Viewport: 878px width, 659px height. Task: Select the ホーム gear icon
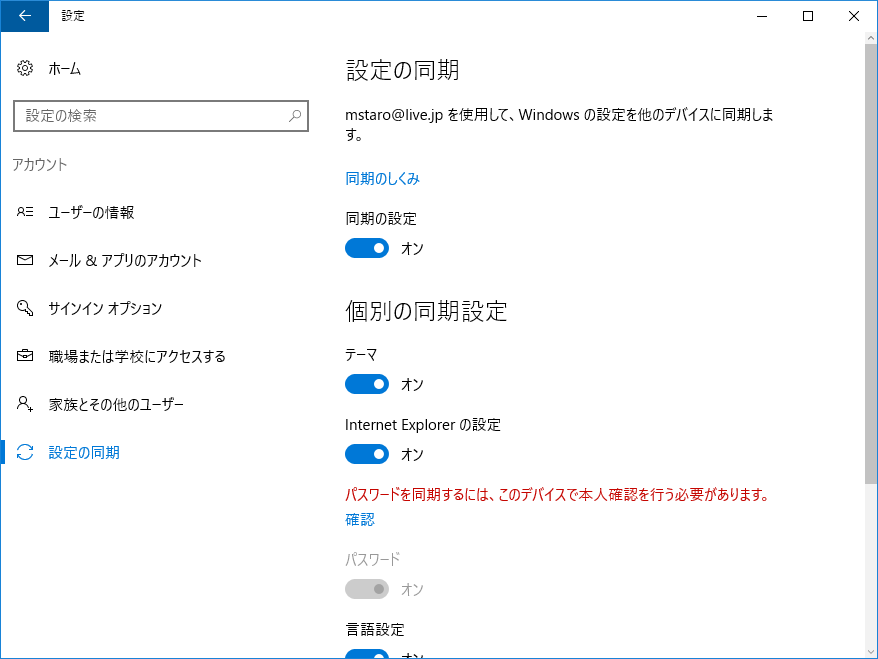22,68
